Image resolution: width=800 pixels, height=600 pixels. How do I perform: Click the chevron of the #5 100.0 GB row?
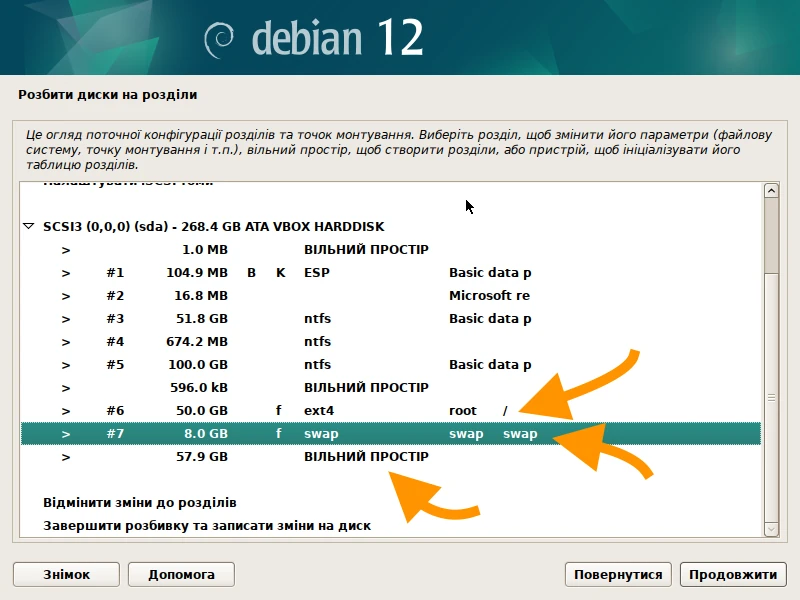coord(66,365)
